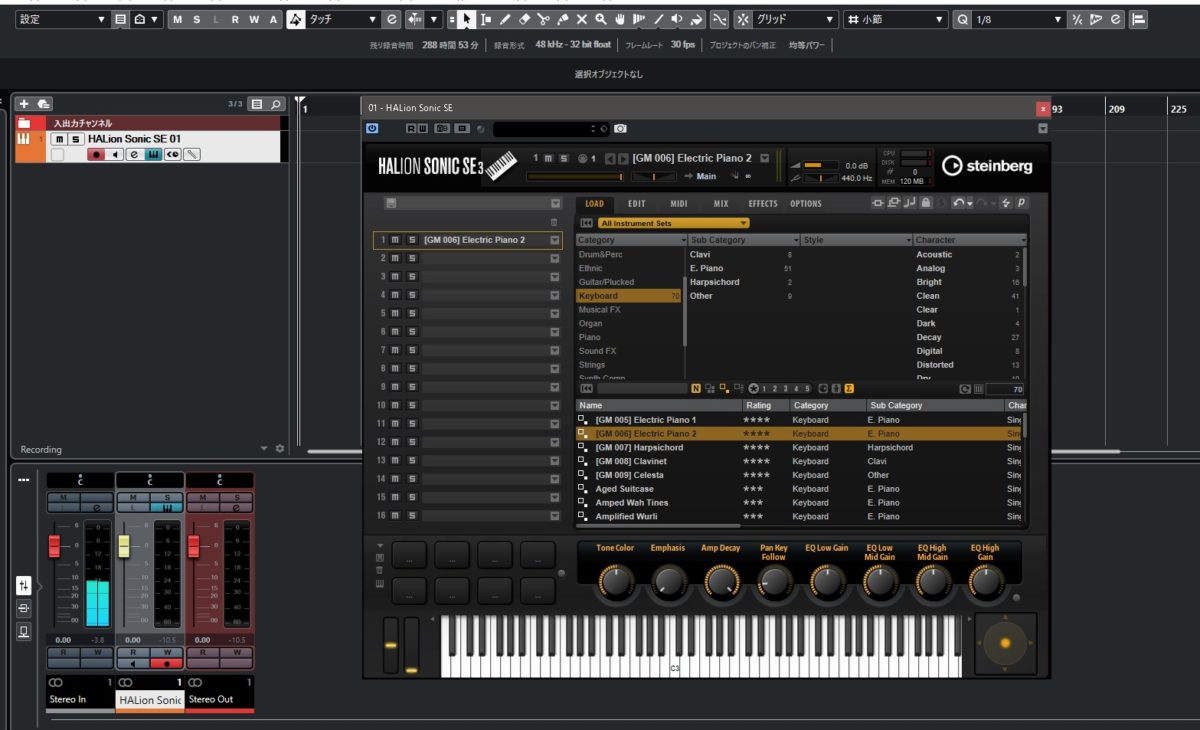Switch to the EFFECTS tab

(762, 203)
